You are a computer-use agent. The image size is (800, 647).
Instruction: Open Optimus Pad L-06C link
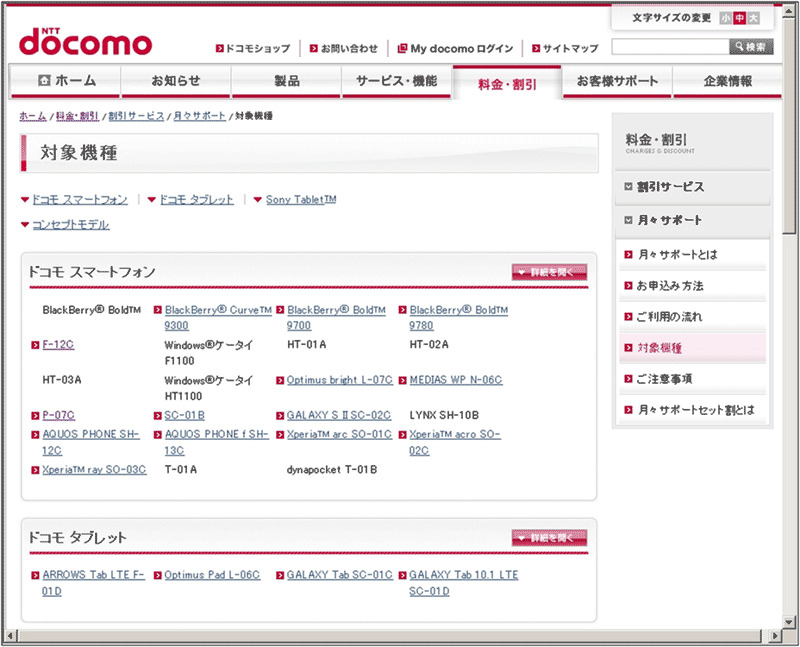(212, 575)
